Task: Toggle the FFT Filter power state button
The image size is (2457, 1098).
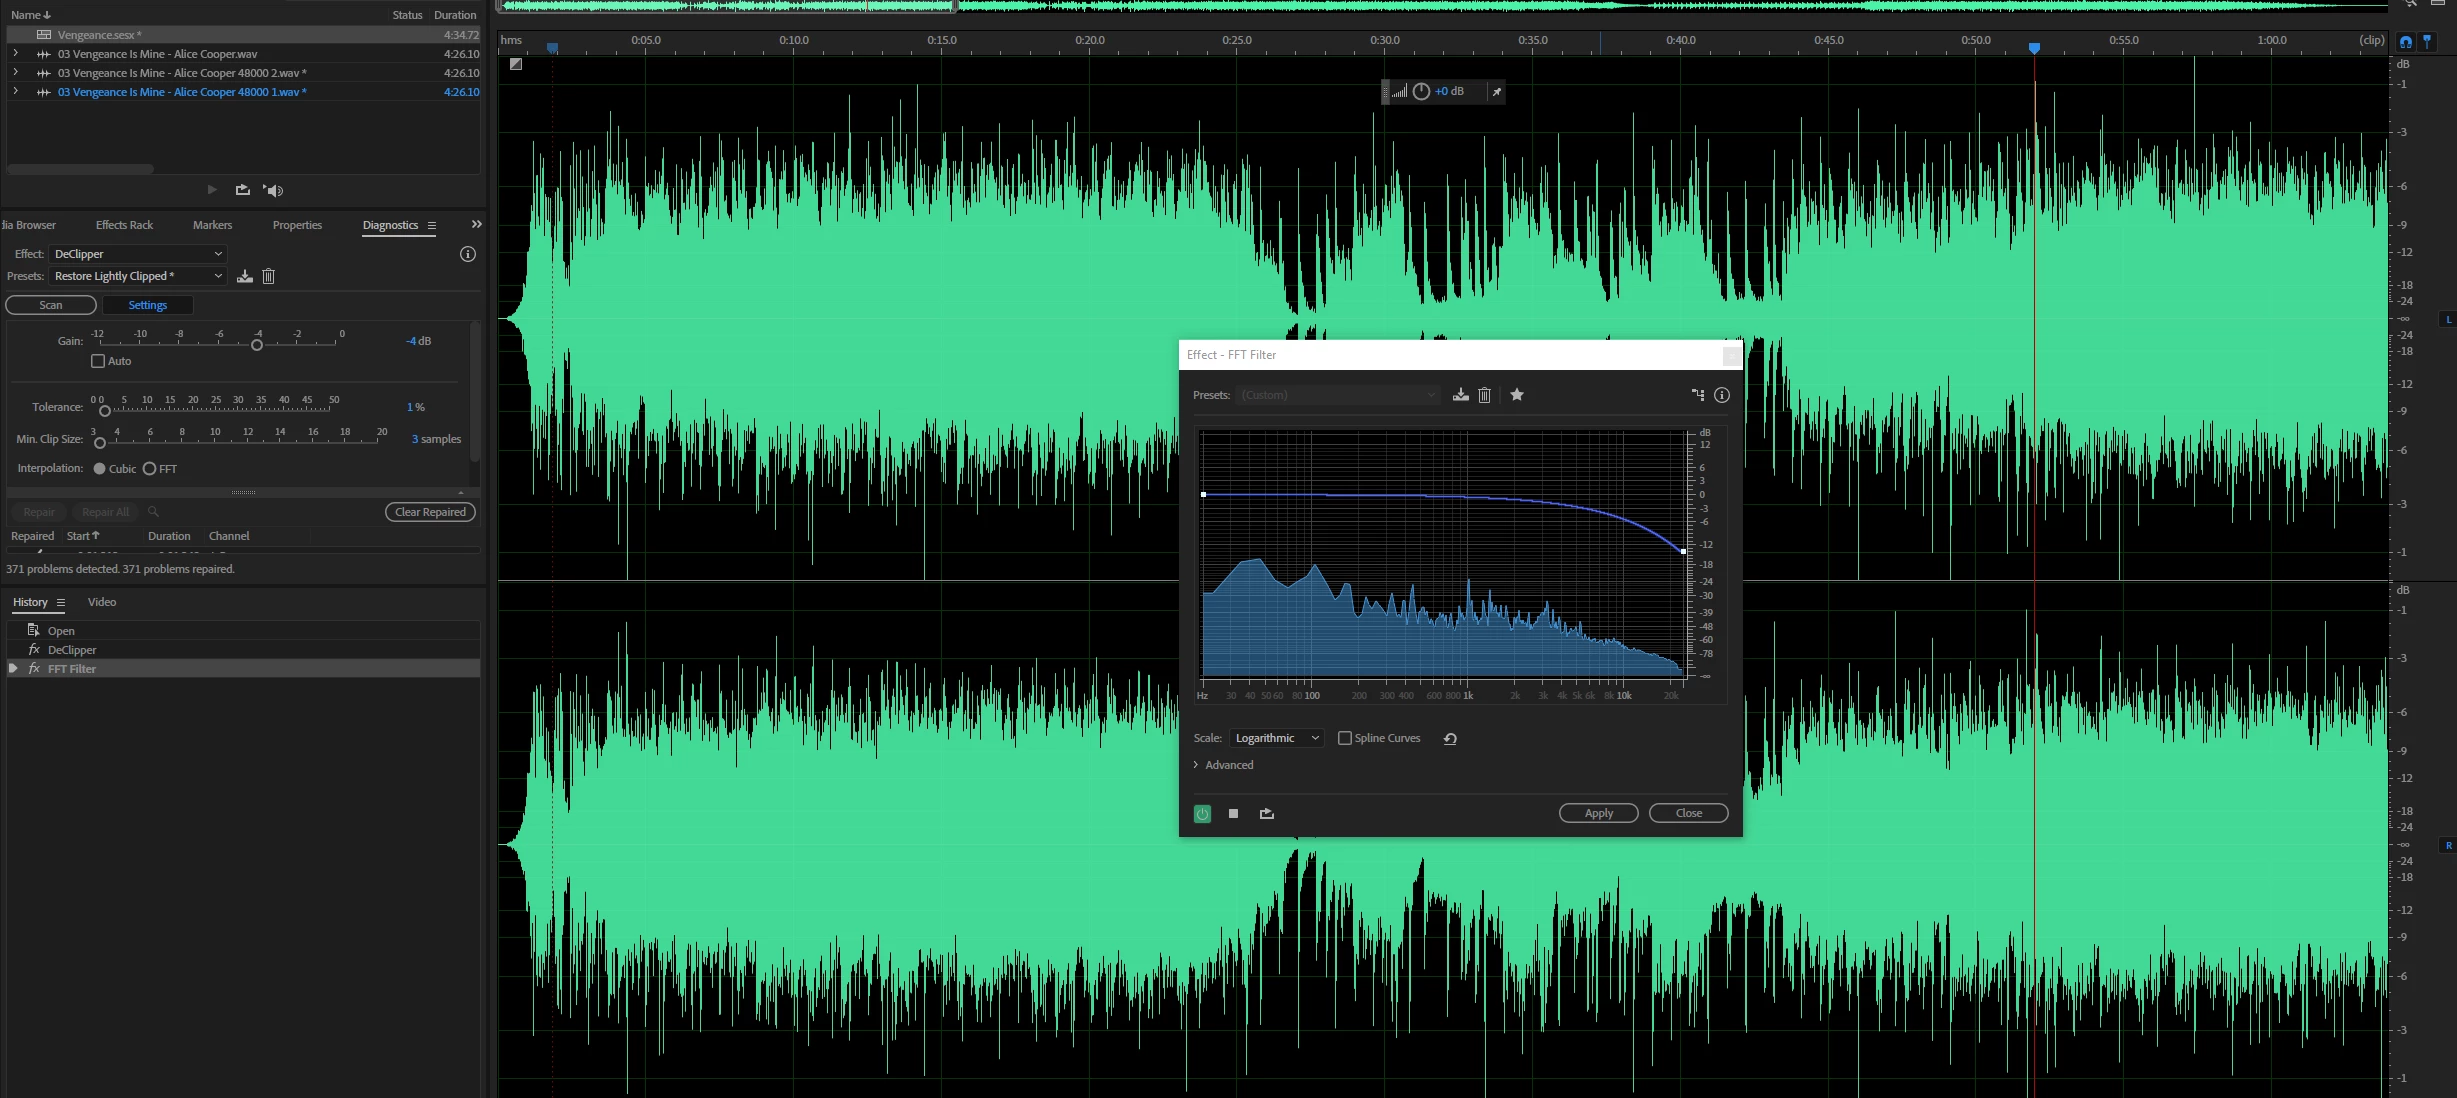Action: [1202, 814]
